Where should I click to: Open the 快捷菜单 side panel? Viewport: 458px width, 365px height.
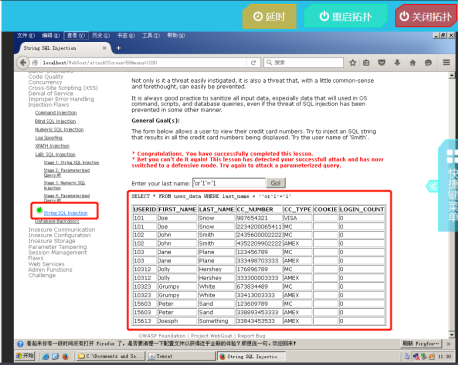pos(449,186)
